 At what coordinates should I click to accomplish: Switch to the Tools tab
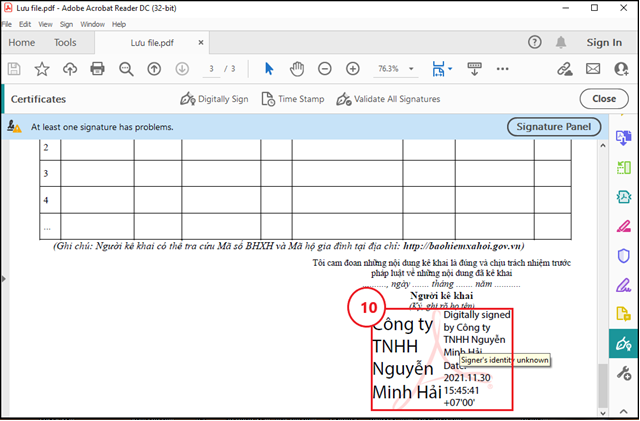coord(65,43)
